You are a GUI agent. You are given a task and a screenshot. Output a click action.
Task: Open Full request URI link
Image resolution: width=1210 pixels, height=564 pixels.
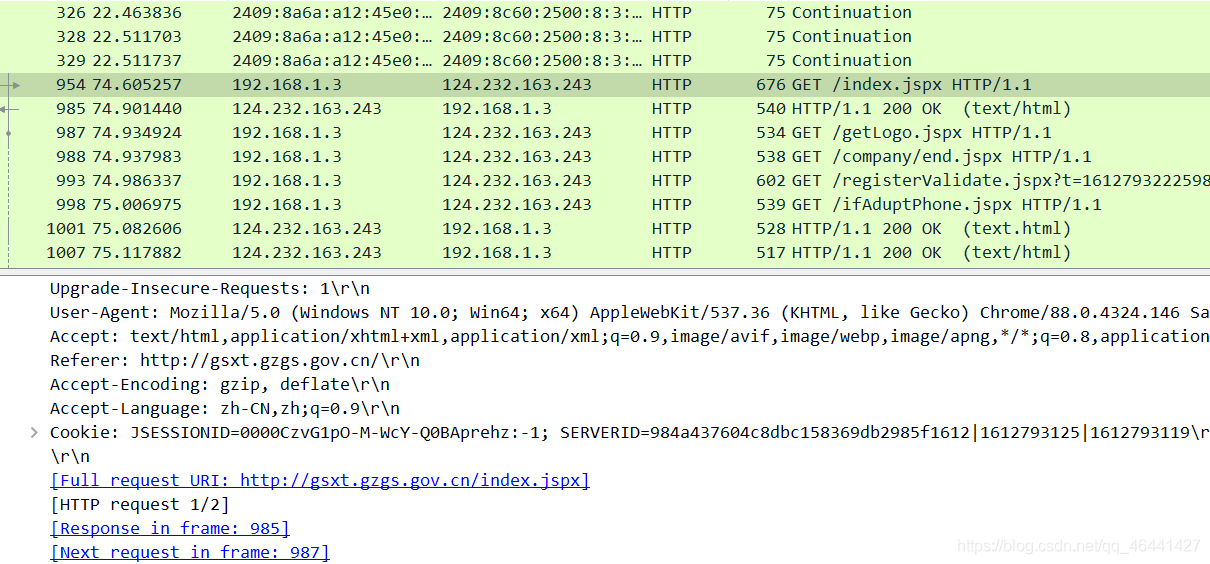[320, 481]
